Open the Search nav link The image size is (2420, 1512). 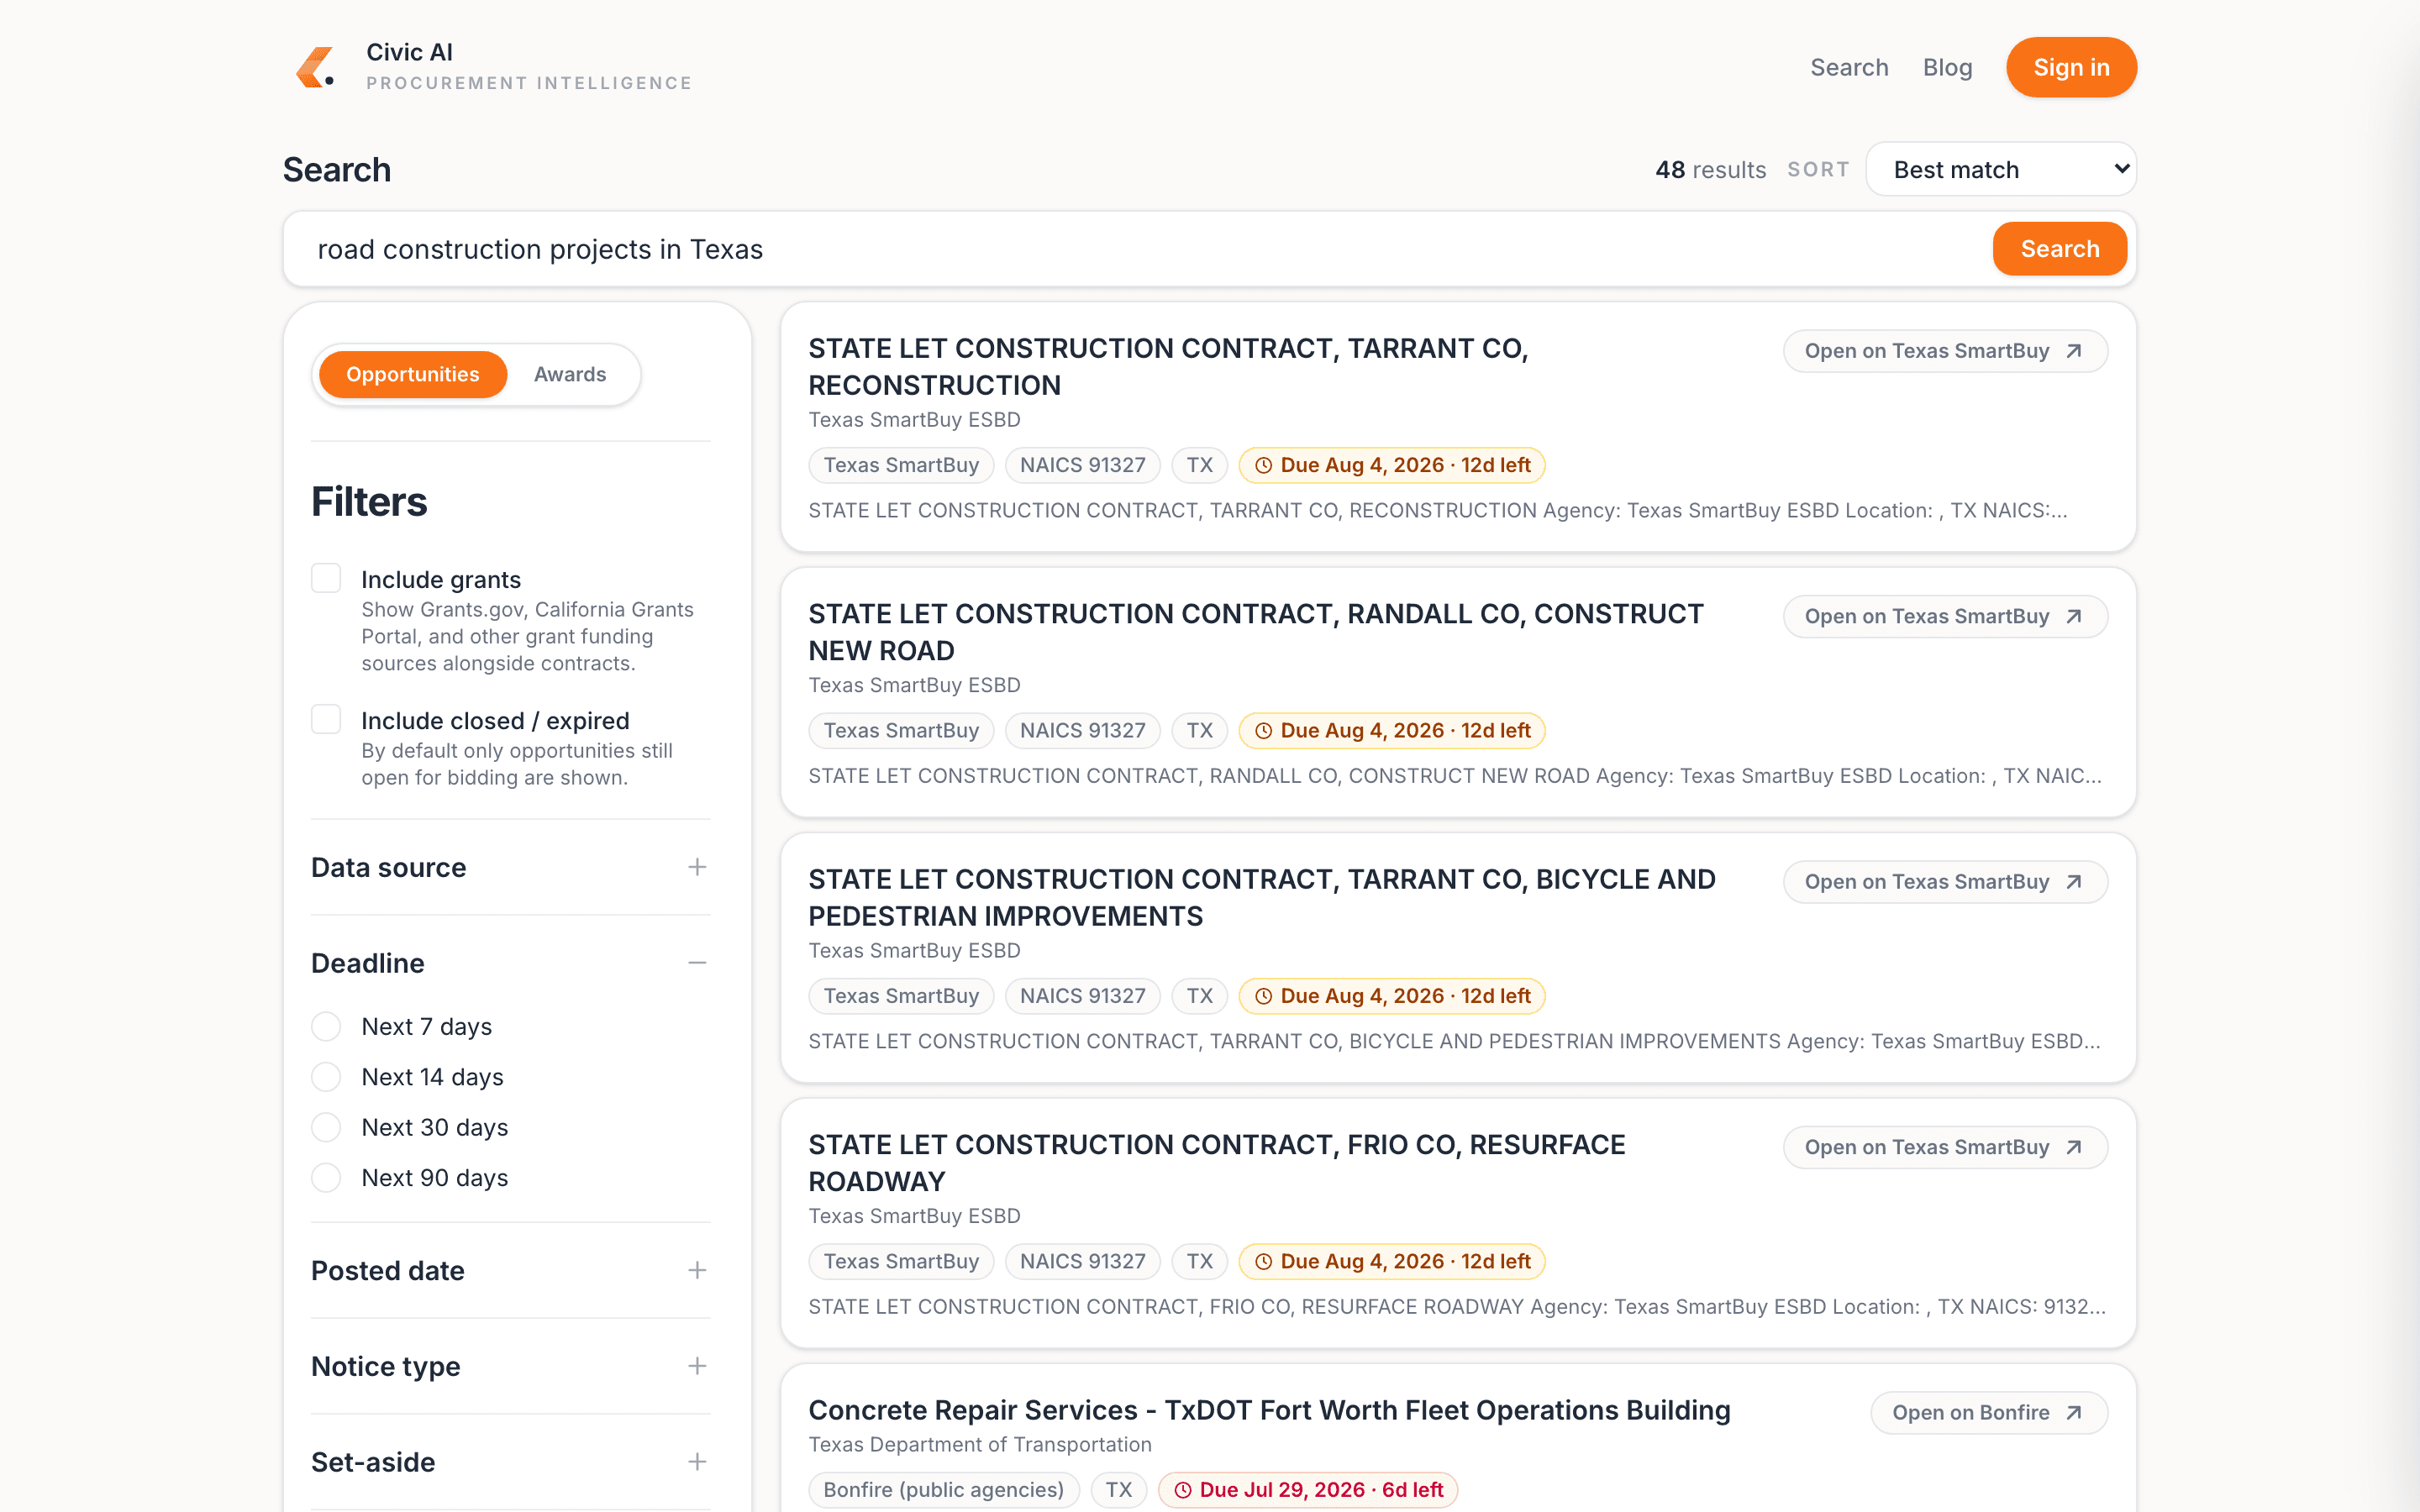click(1849, 67)
